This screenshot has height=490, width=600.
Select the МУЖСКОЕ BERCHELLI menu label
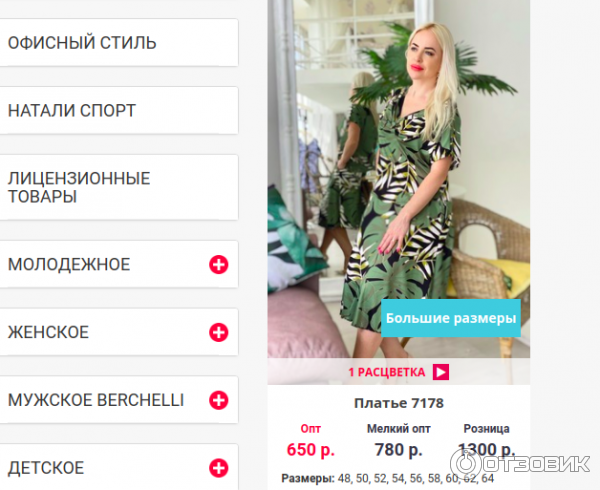(96, 400)
